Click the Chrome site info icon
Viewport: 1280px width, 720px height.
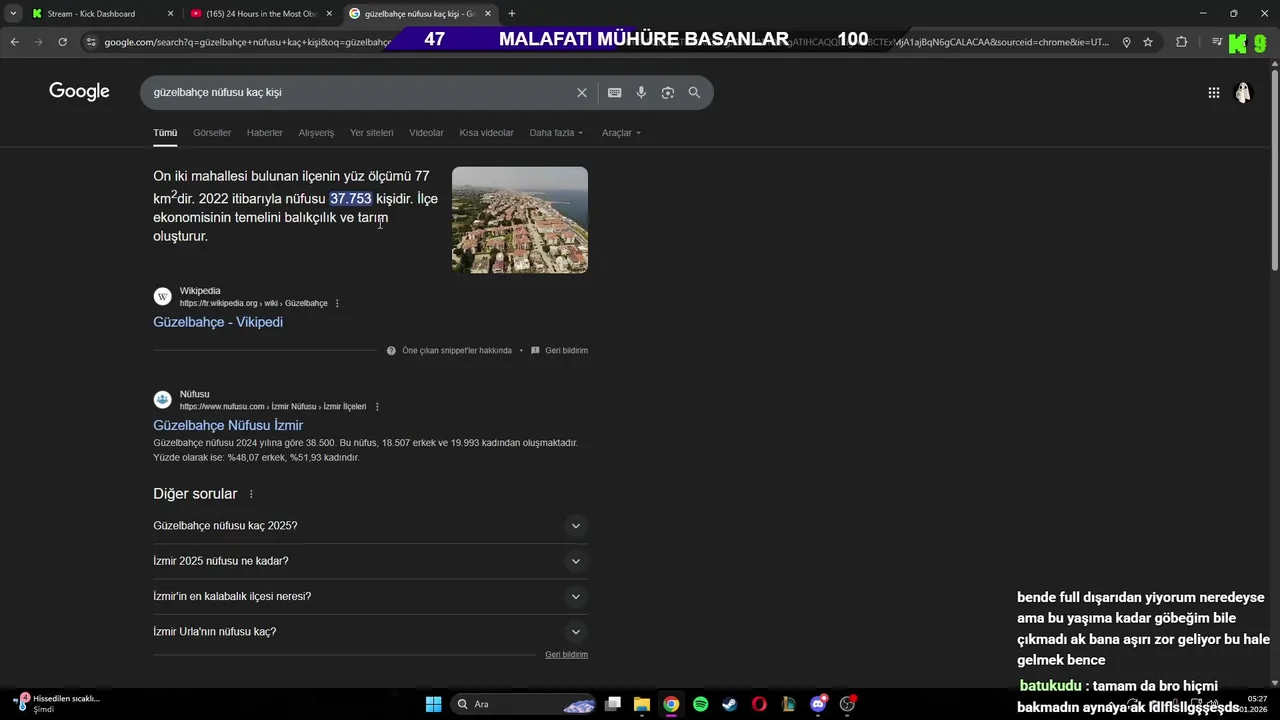pyautogui.click(x=91, y=42)
